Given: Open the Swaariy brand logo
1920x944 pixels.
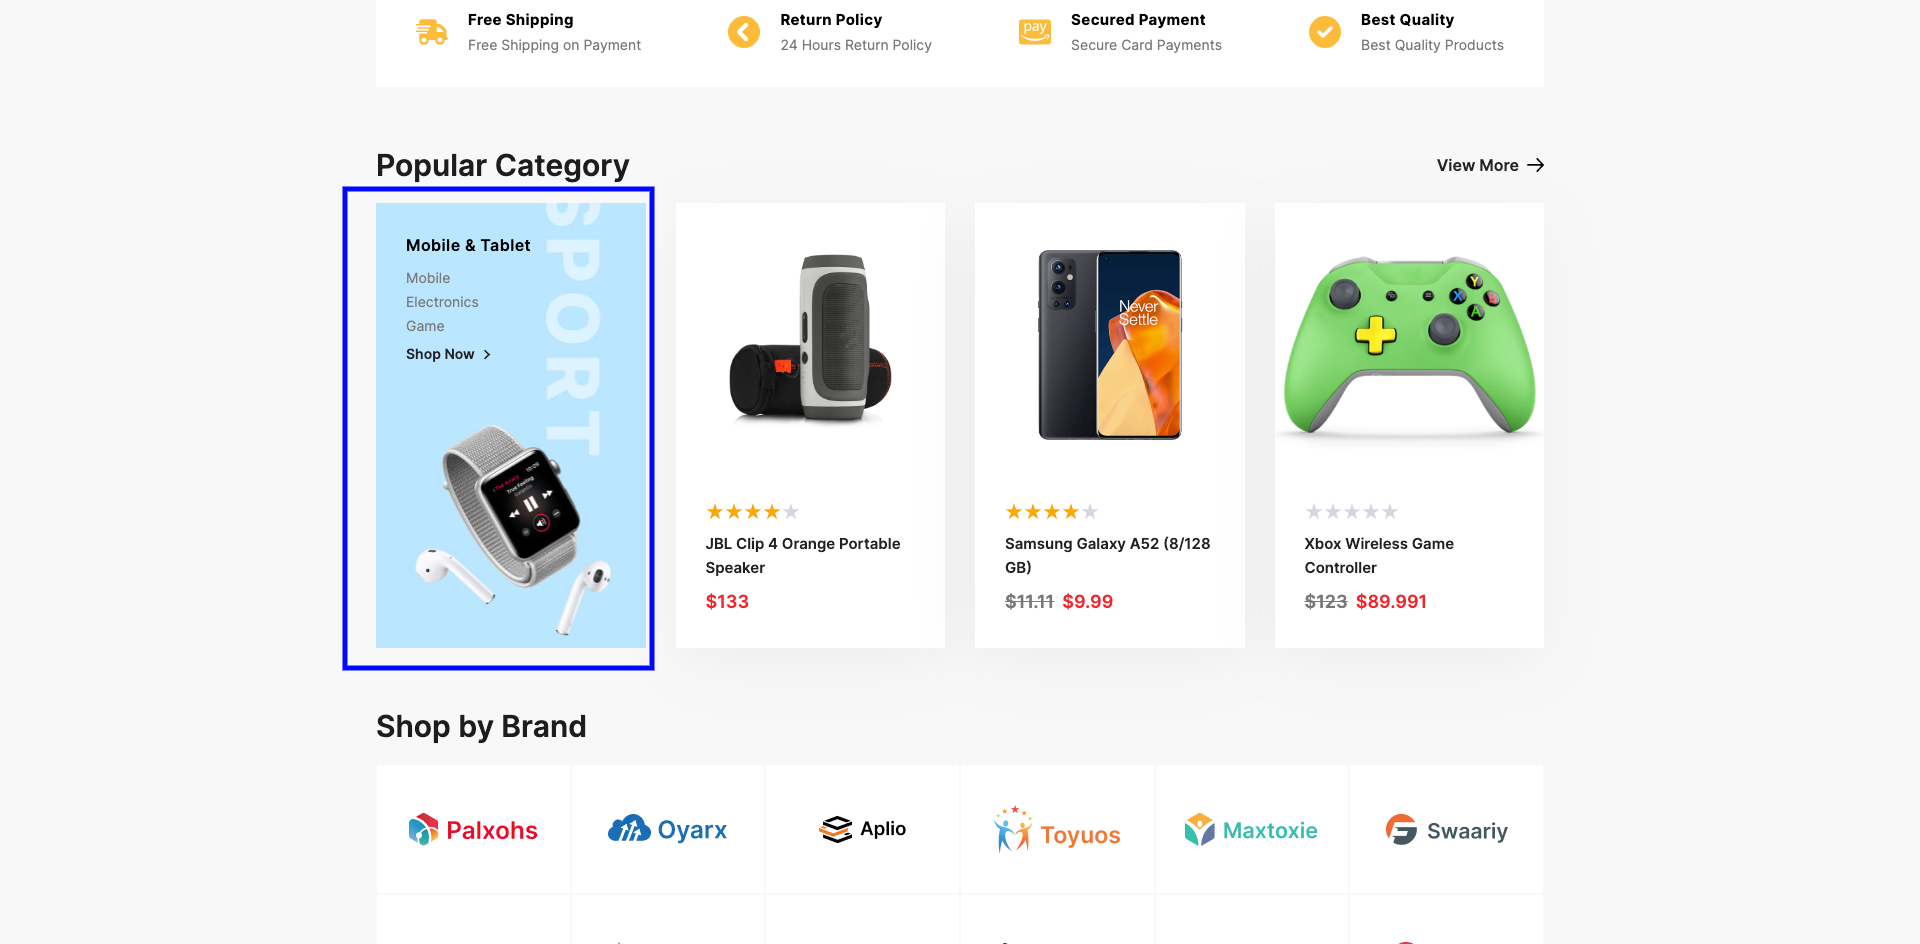Looking at the screenshot, I should pyautogui.click(x=1446, y=830).
